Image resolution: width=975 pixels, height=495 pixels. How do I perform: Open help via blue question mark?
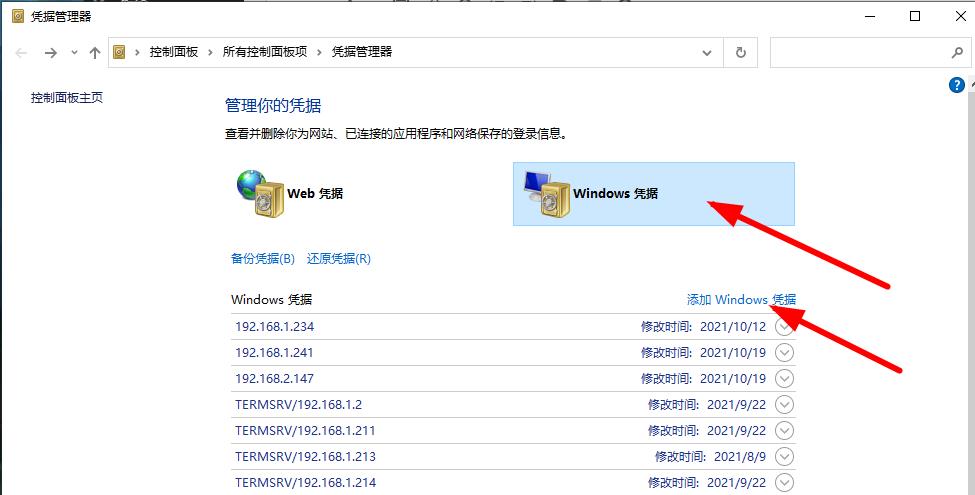click(x=956, y=86)
